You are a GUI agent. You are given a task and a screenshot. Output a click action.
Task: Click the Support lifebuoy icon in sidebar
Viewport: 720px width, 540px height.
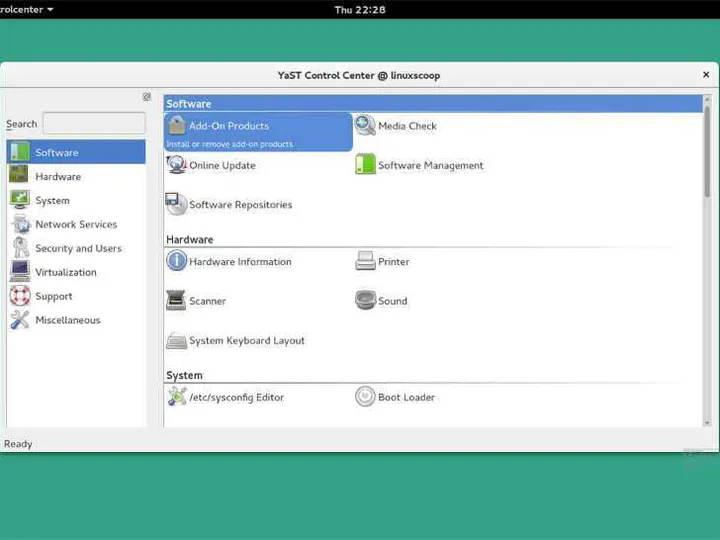(x=20, y=295)
